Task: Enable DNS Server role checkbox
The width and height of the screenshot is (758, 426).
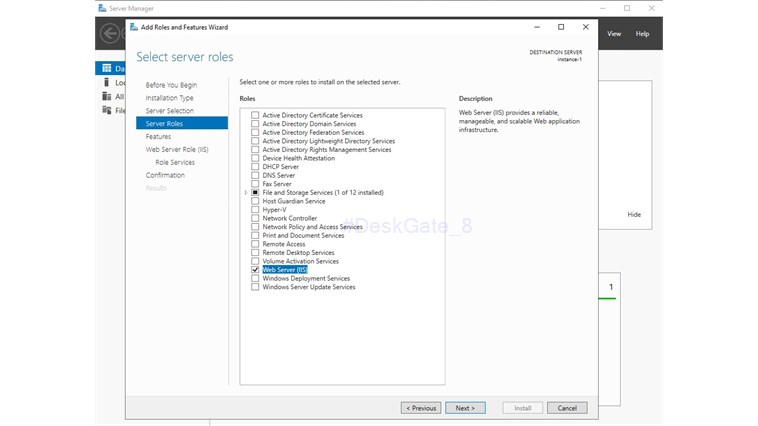Action: pyautogui.click(x=255, y=176)
